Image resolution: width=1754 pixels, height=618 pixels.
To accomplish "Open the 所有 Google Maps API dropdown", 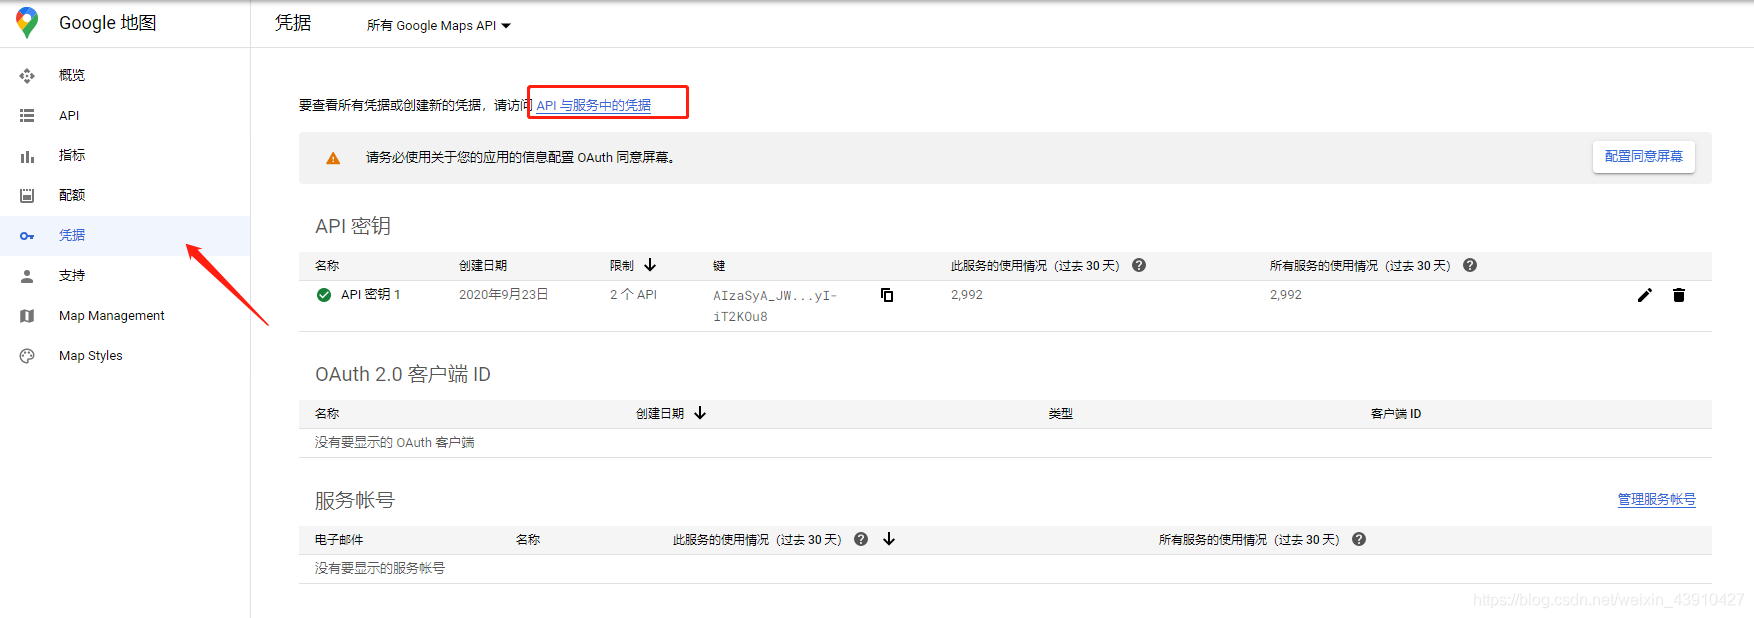I will (x=439, y=26).
